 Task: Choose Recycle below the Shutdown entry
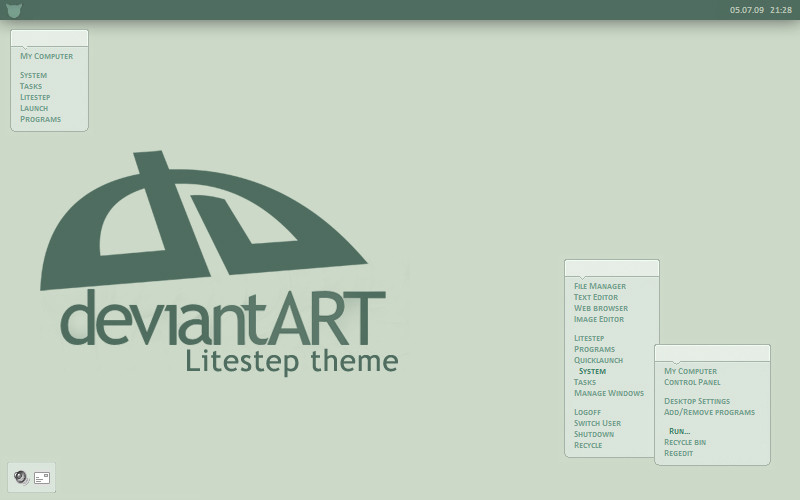(x=588, y=445)
